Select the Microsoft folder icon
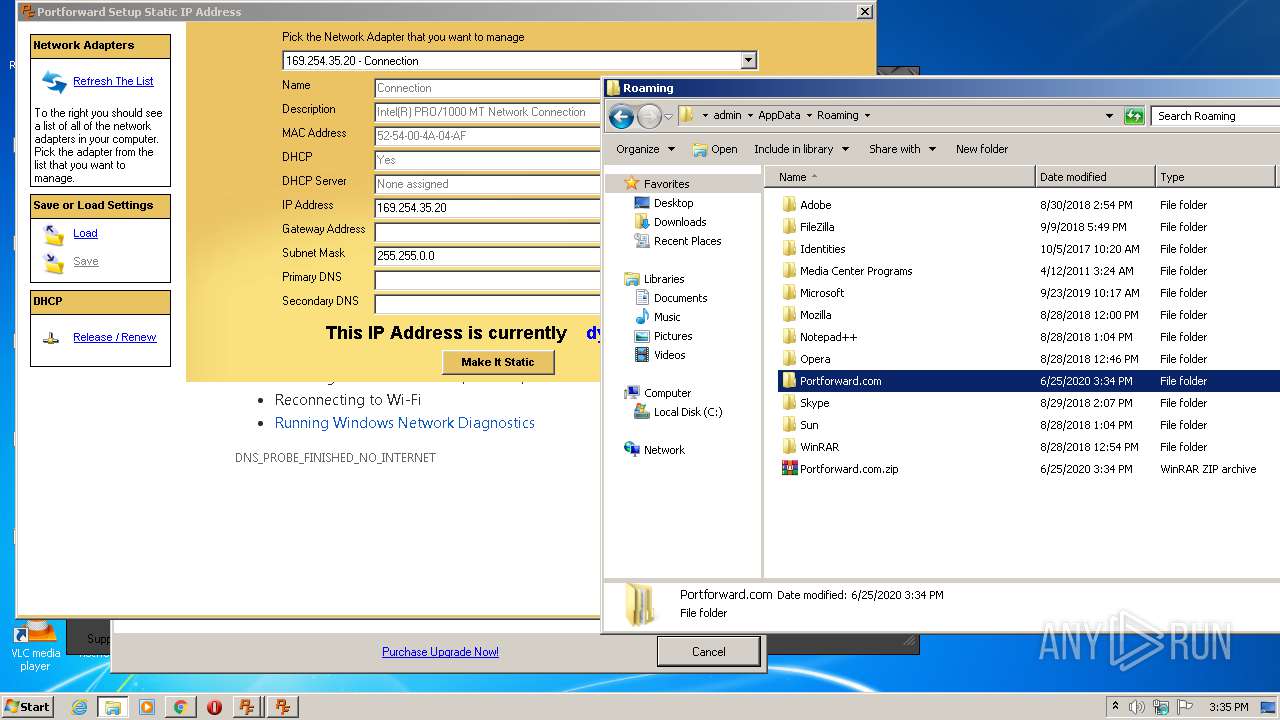This screenshot has height=720, width=1280. [x=788, y=293]
